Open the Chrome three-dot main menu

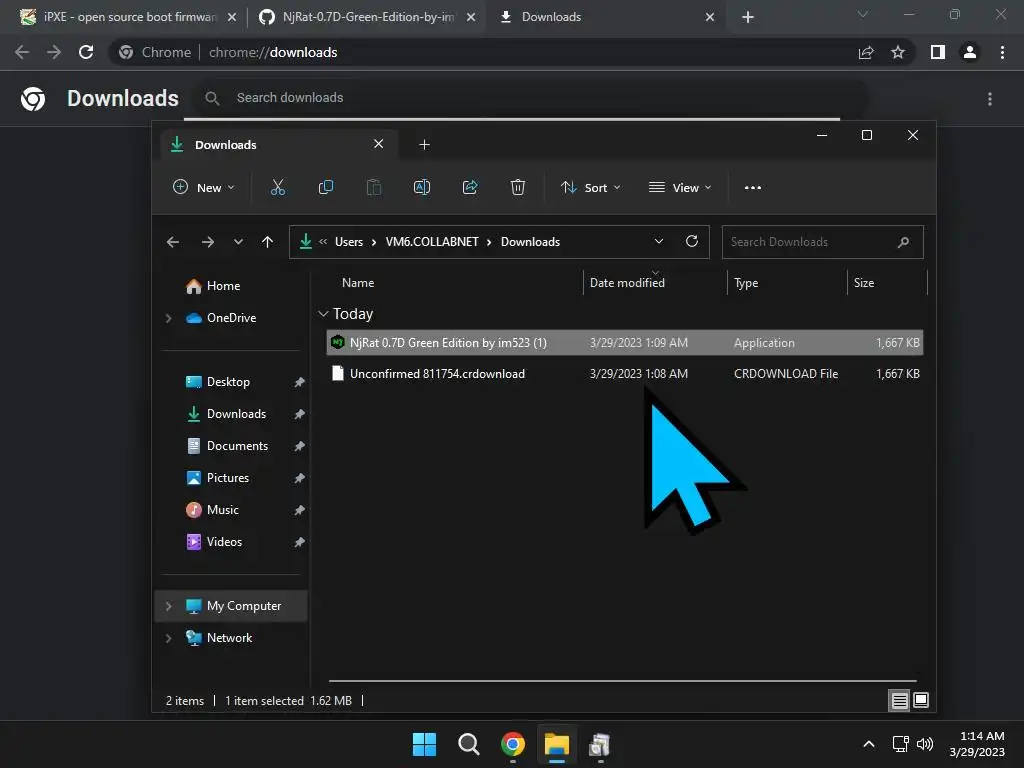[1002, 52]
